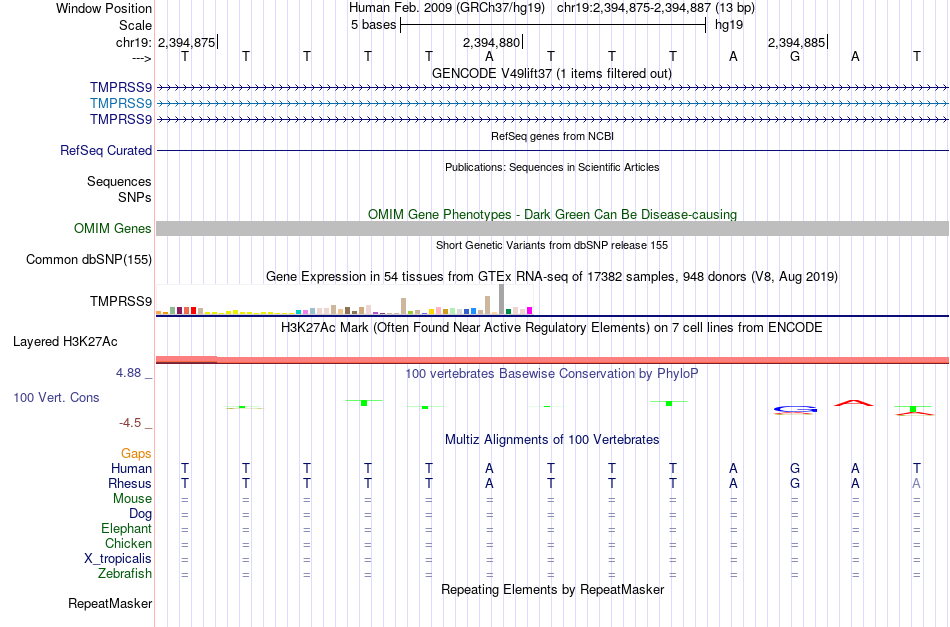Select the Sequences publications track label
This screenshot has height=627, width=950.
tap(119, 182)
